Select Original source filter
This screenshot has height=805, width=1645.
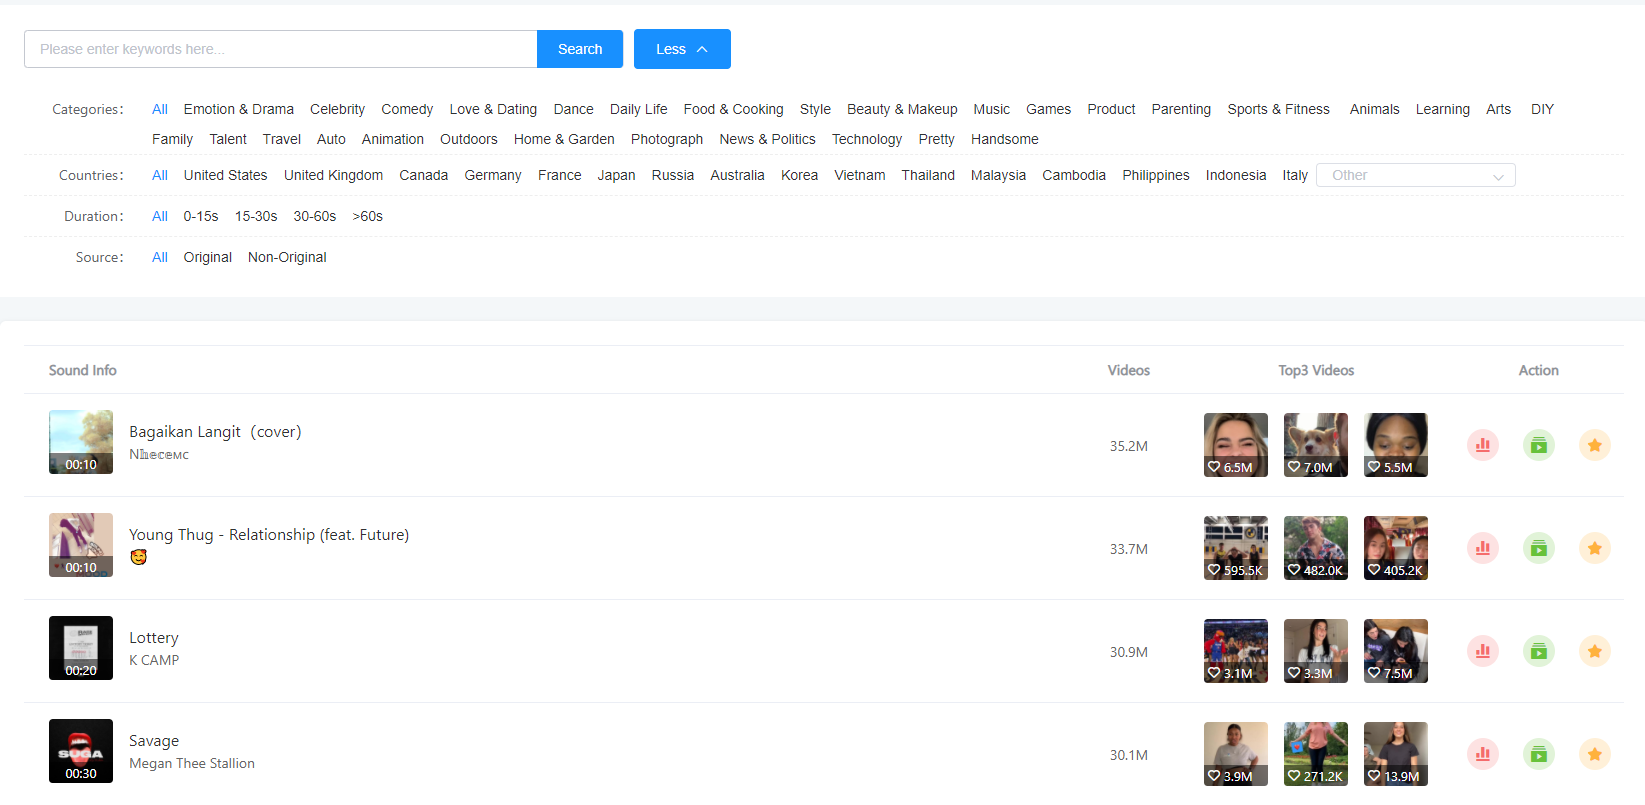(207, 257)
